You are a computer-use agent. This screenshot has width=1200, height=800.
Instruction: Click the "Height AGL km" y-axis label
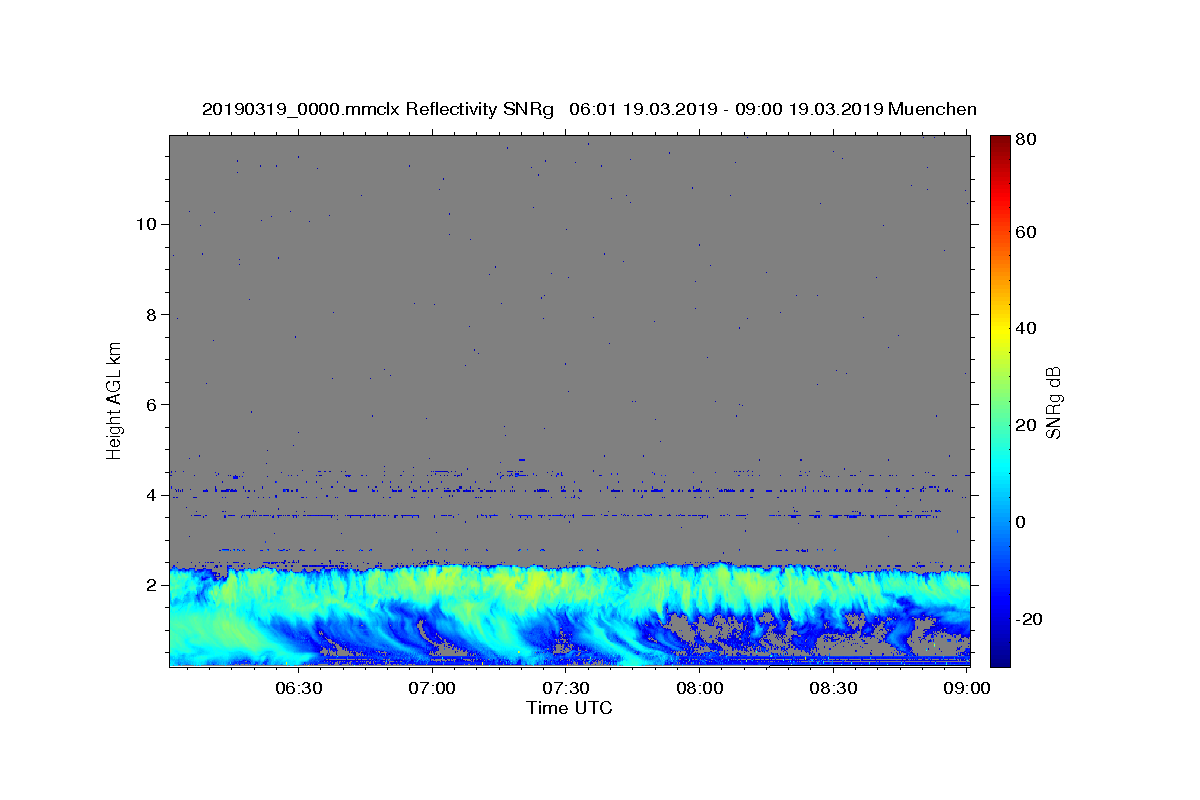114,399
